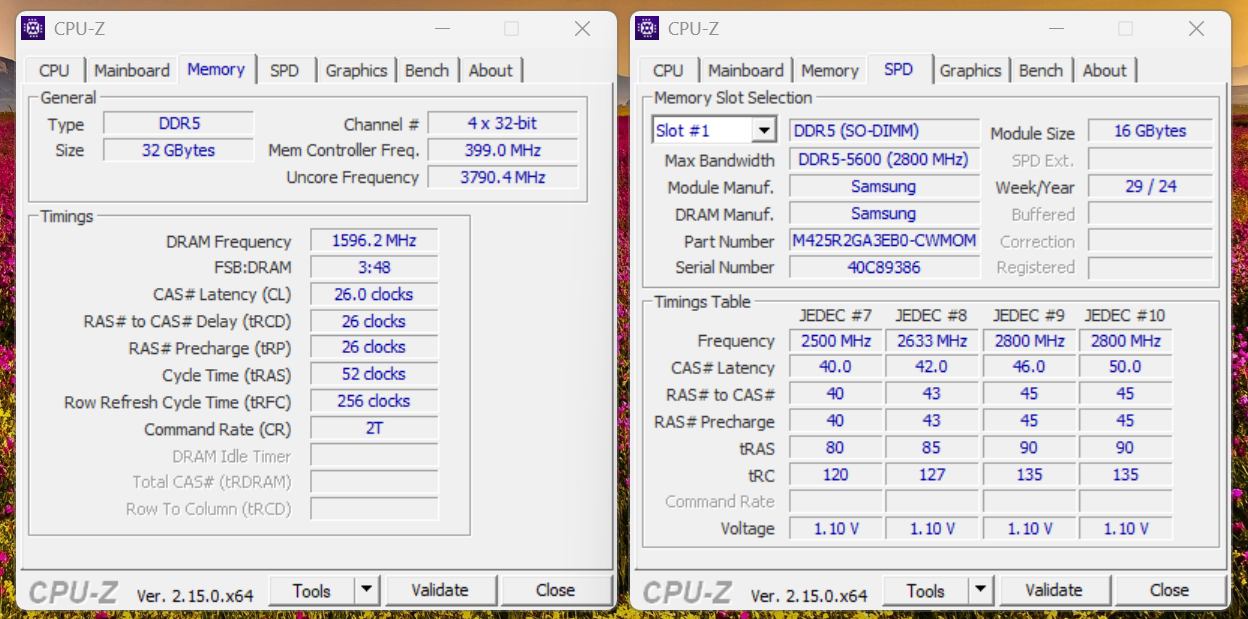Viewport: 1248px width, 619px height.
Task: Click JEDEC #10 CAS latency 50.0 cell
Action: (1126, 367)
